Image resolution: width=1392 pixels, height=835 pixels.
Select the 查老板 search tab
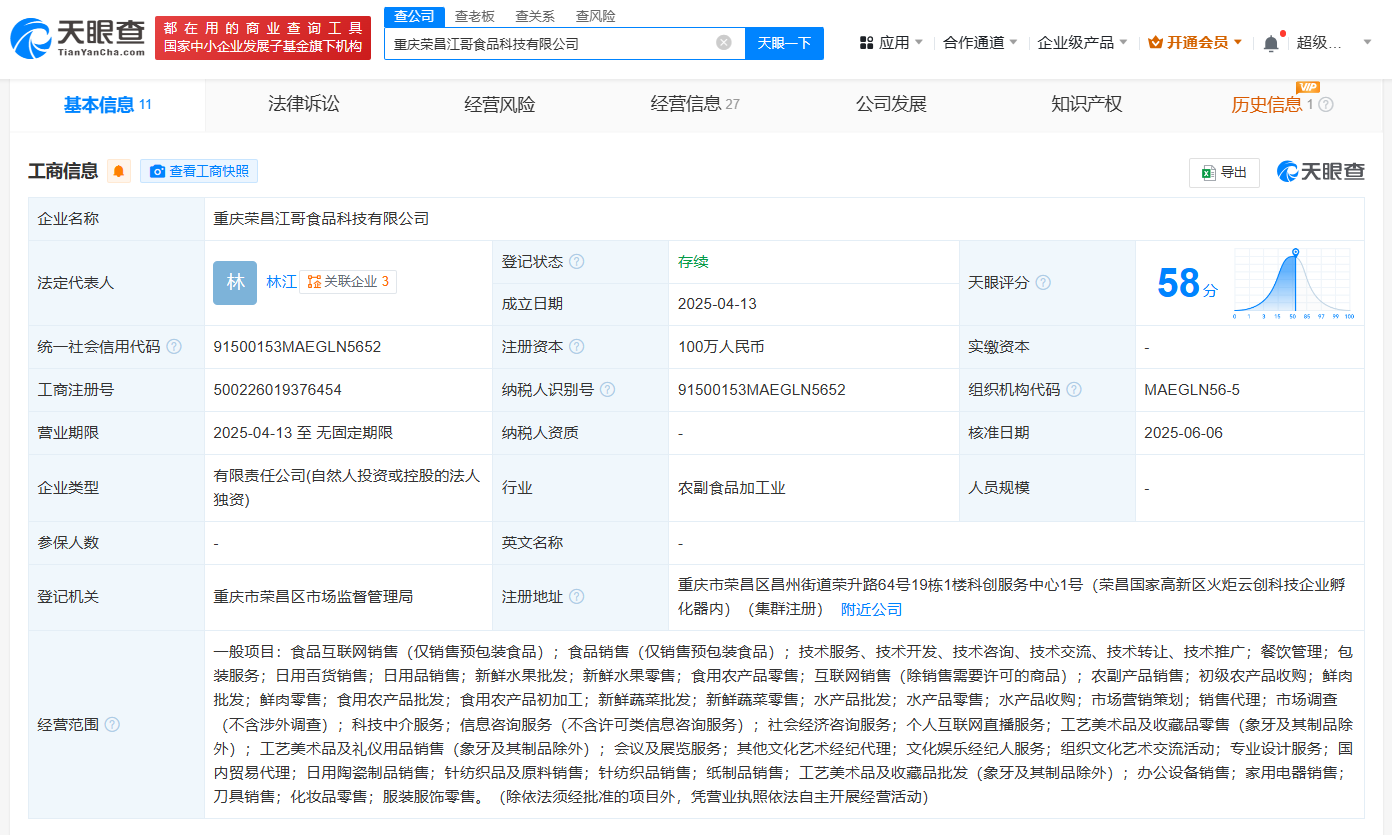pyautogui.click(x=475, y=16)
